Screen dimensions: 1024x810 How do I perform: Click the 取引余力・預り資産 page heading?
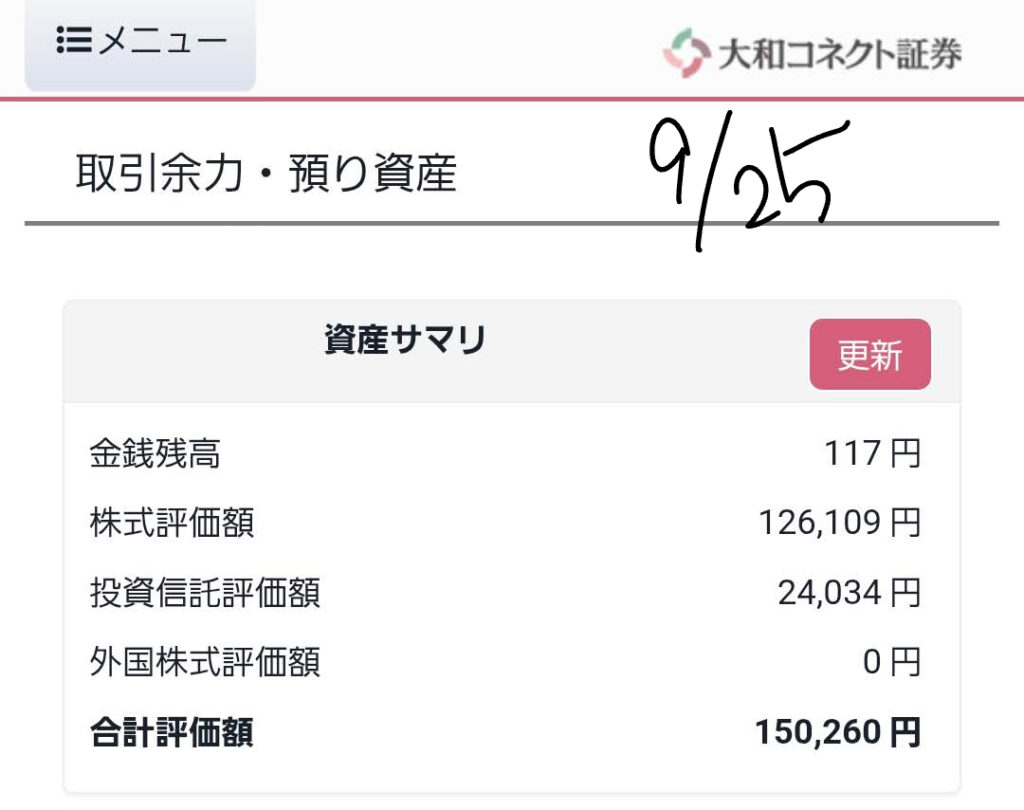click(266, 174)
